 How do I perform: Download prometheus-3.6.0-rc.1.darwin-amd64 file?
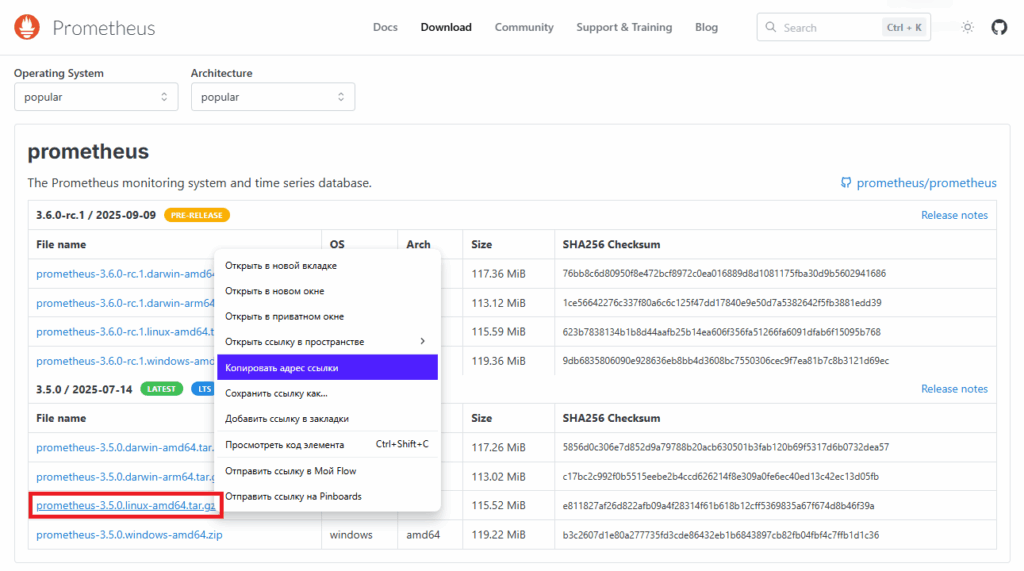(x=125, y=274)
